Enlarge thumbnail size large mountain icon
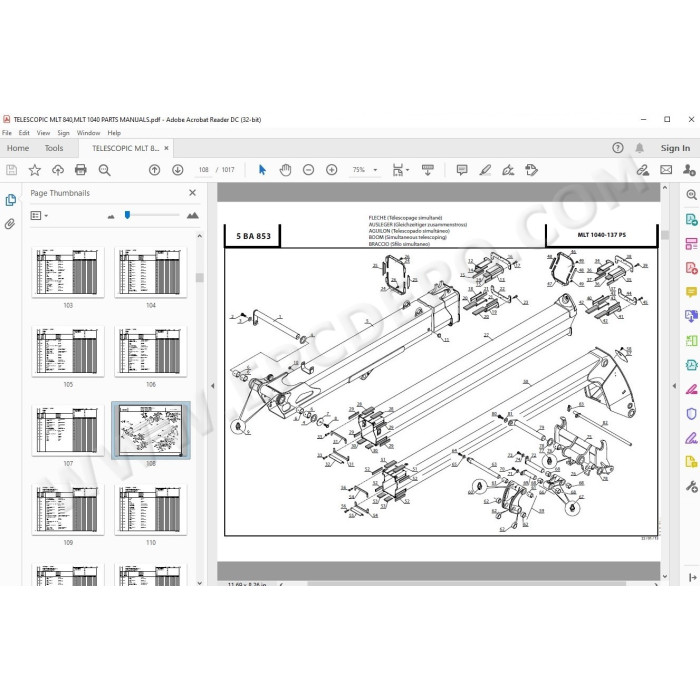 192,216
